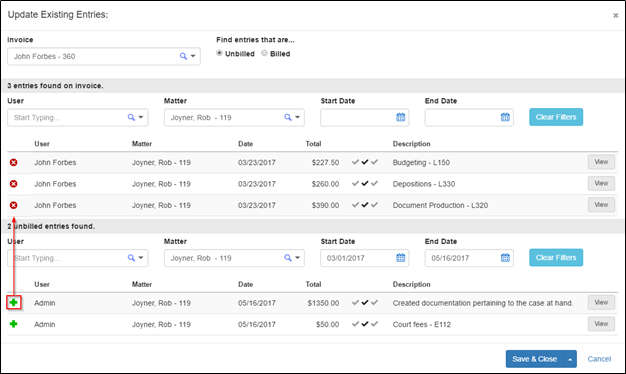
Task: Open Save & Close split-button arrow
Action: 570,359
